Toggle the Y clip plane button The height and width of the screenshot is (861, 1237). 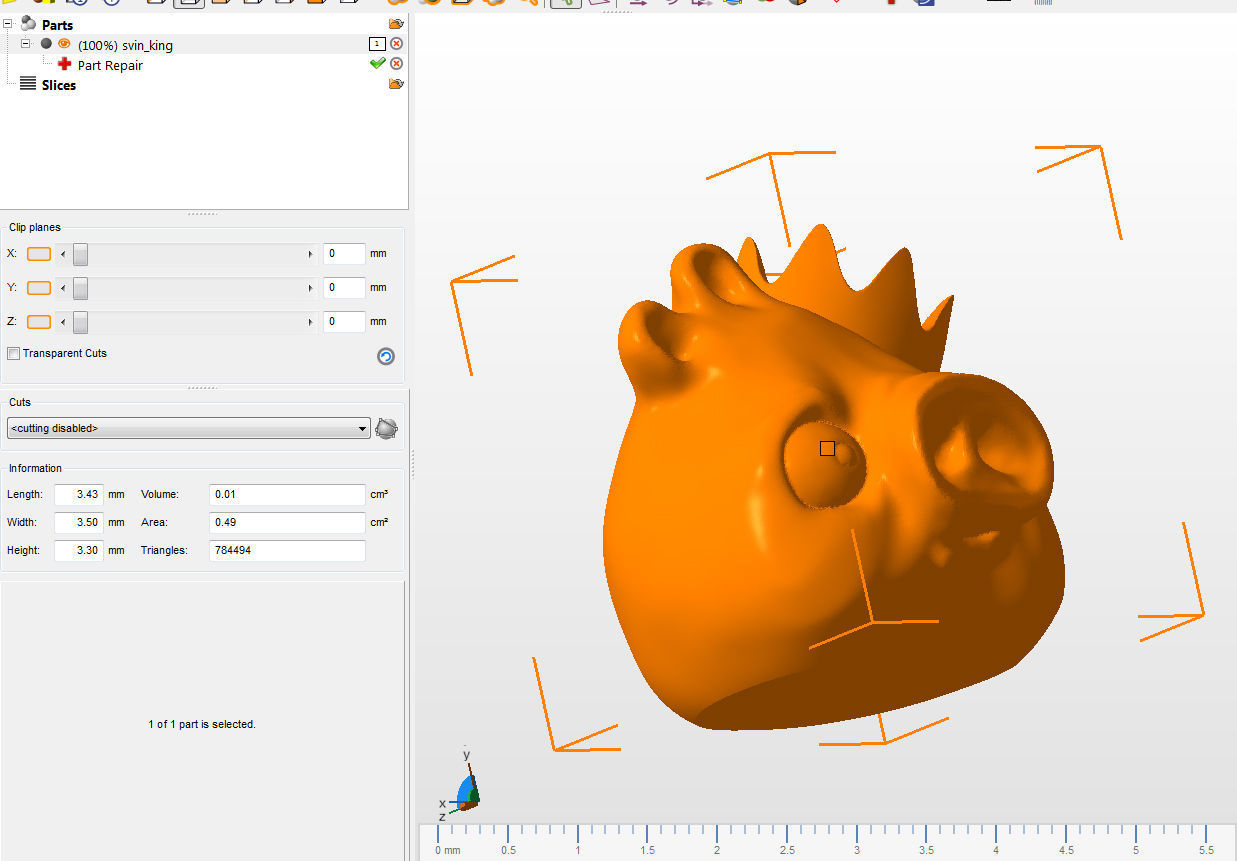(x=39, y=288)
